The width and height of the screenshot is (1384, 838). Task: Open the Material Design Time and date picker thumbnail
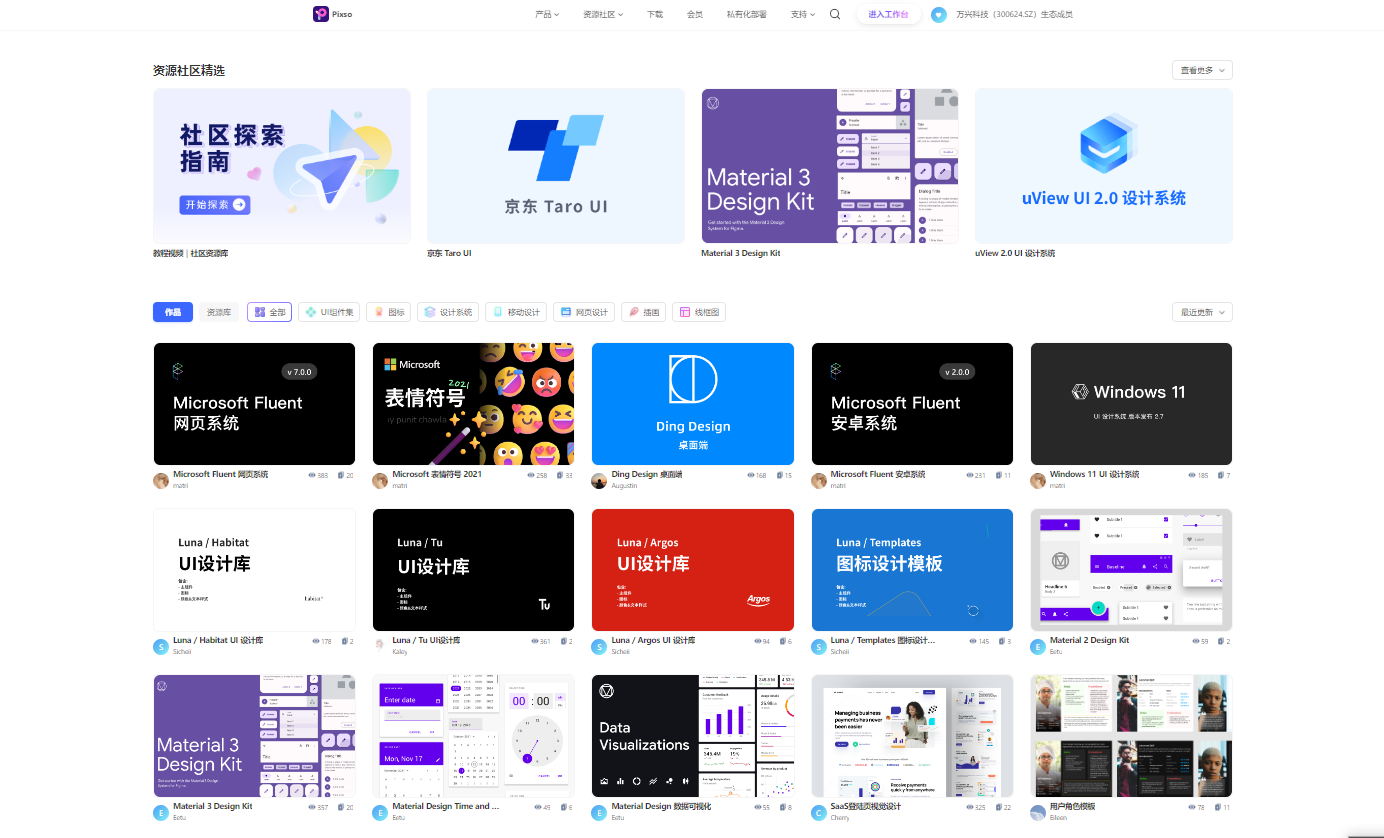click(x=473, y=736)
